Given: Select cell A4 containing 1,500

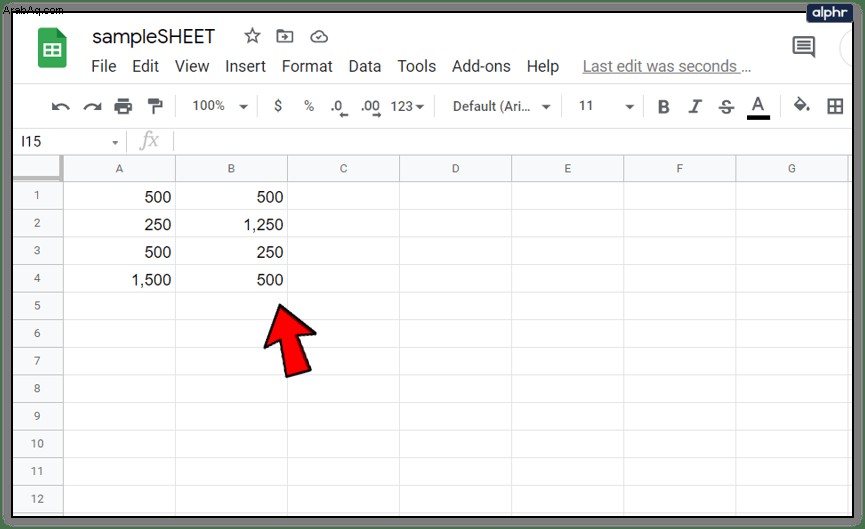Looking at the screenshot, I should pyautogui.click(x=119, y=279).
